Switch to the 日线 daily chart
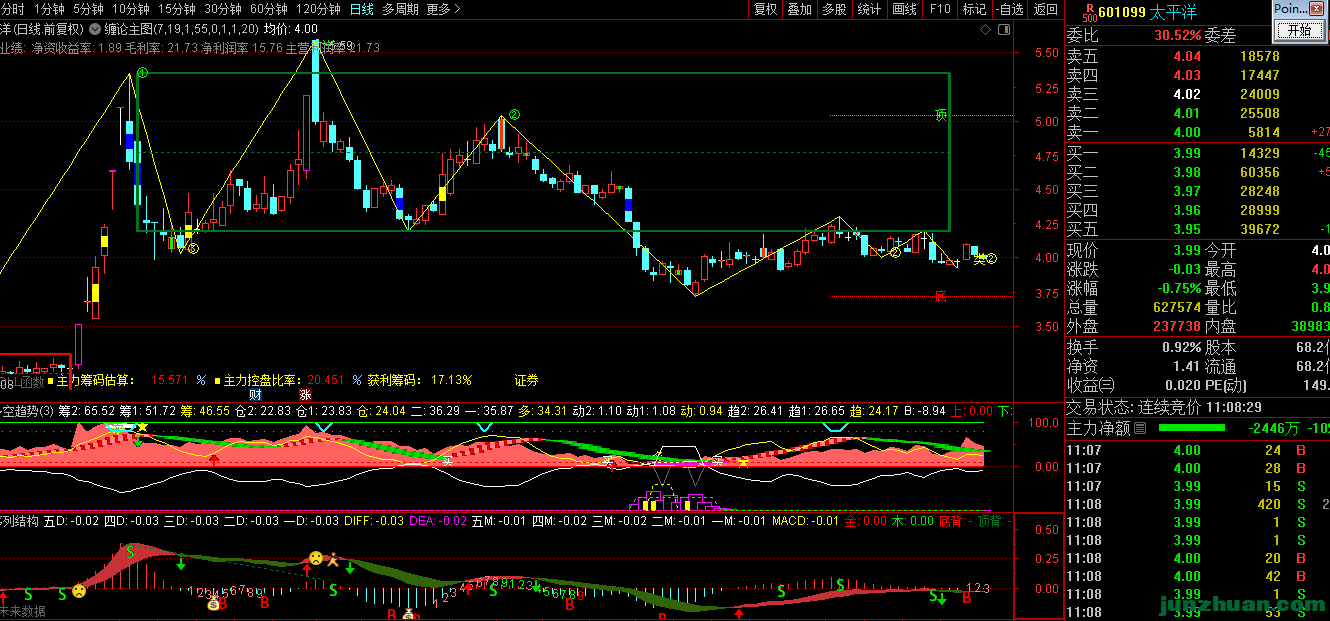This screenshot has width=1330, height=621. [x=362, y=9]
